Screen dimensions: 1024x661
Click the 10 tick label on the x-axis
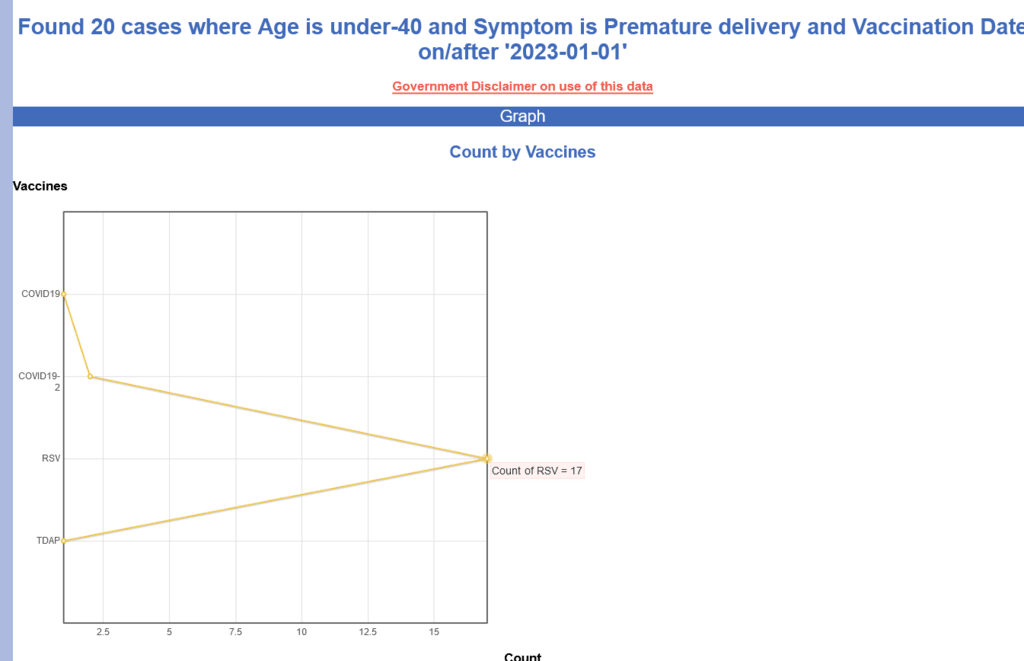coord(302,632)
